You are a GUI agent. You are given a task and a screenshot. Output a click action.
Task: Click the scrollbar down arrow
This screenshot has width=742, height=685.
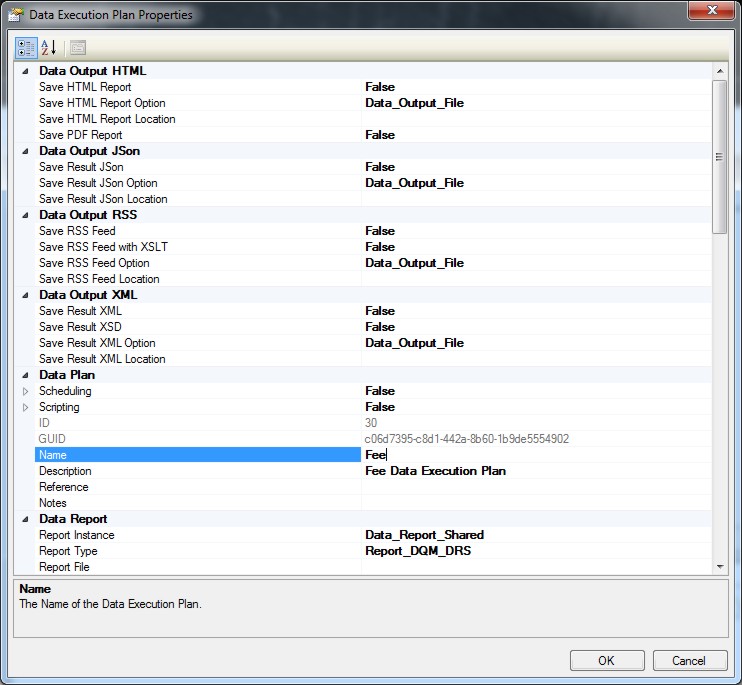click(x=719, y=566)
